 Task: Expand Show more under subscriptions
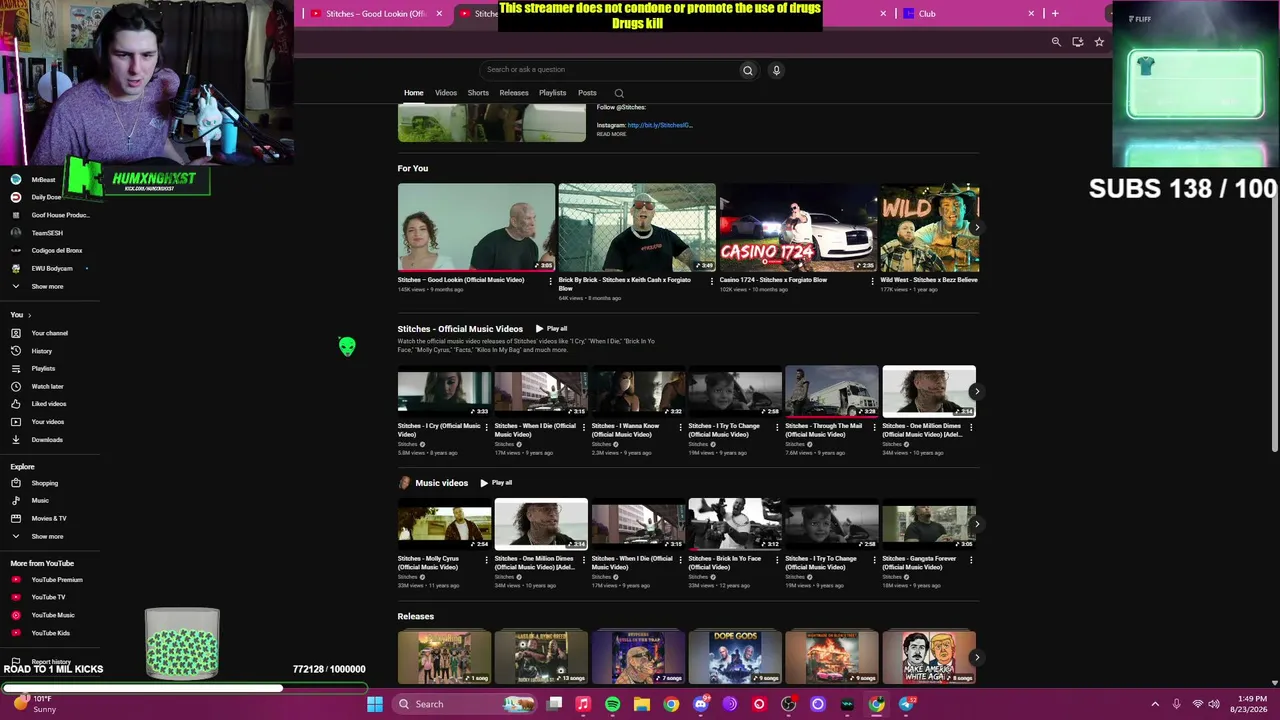[x=46, y=287]
